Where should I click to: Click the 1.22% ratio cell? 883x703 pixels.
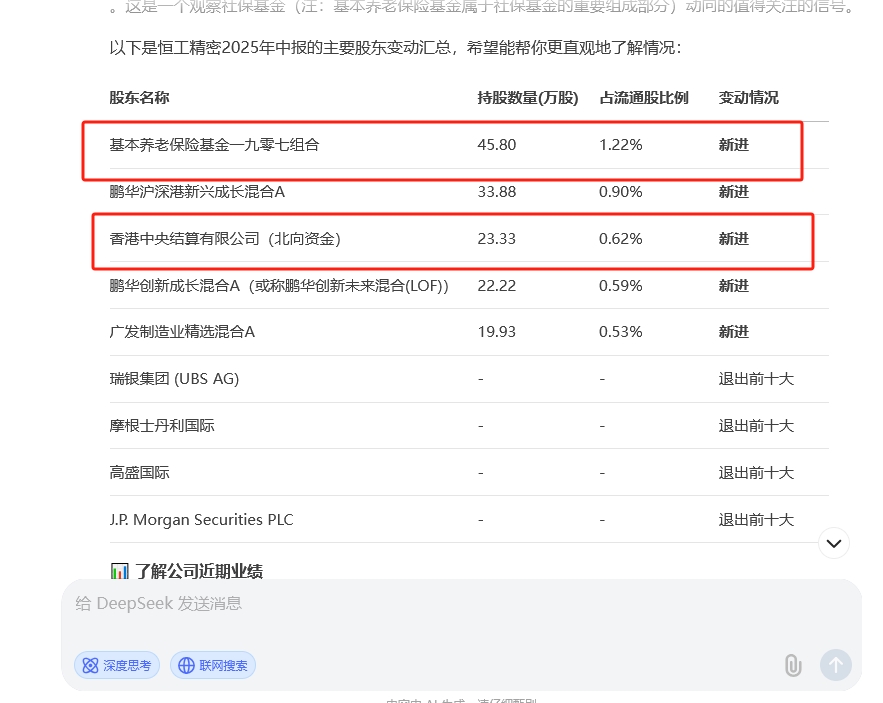(621, 145)
